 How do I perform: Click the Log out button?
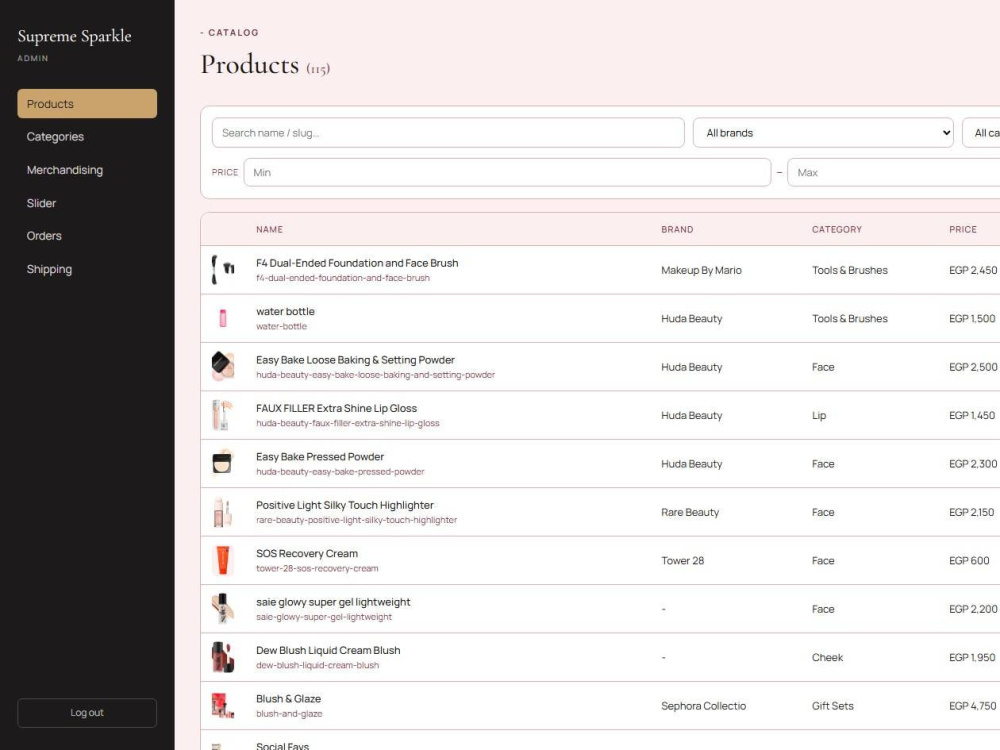(87, 712)
